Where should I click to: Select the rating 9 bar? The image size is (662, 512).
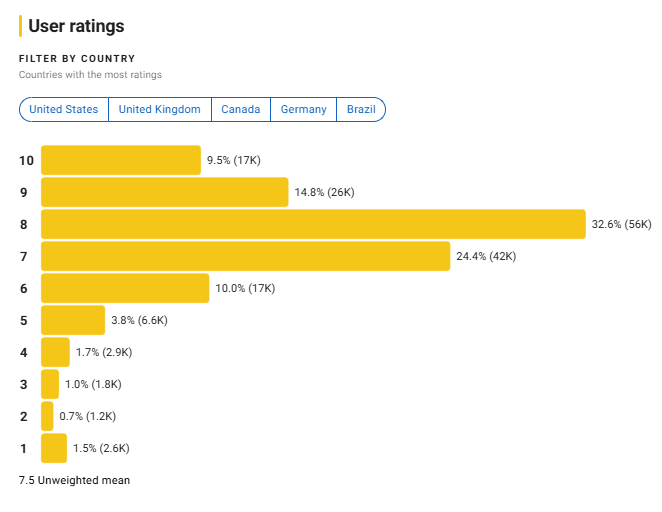click(x=164, y=192)
